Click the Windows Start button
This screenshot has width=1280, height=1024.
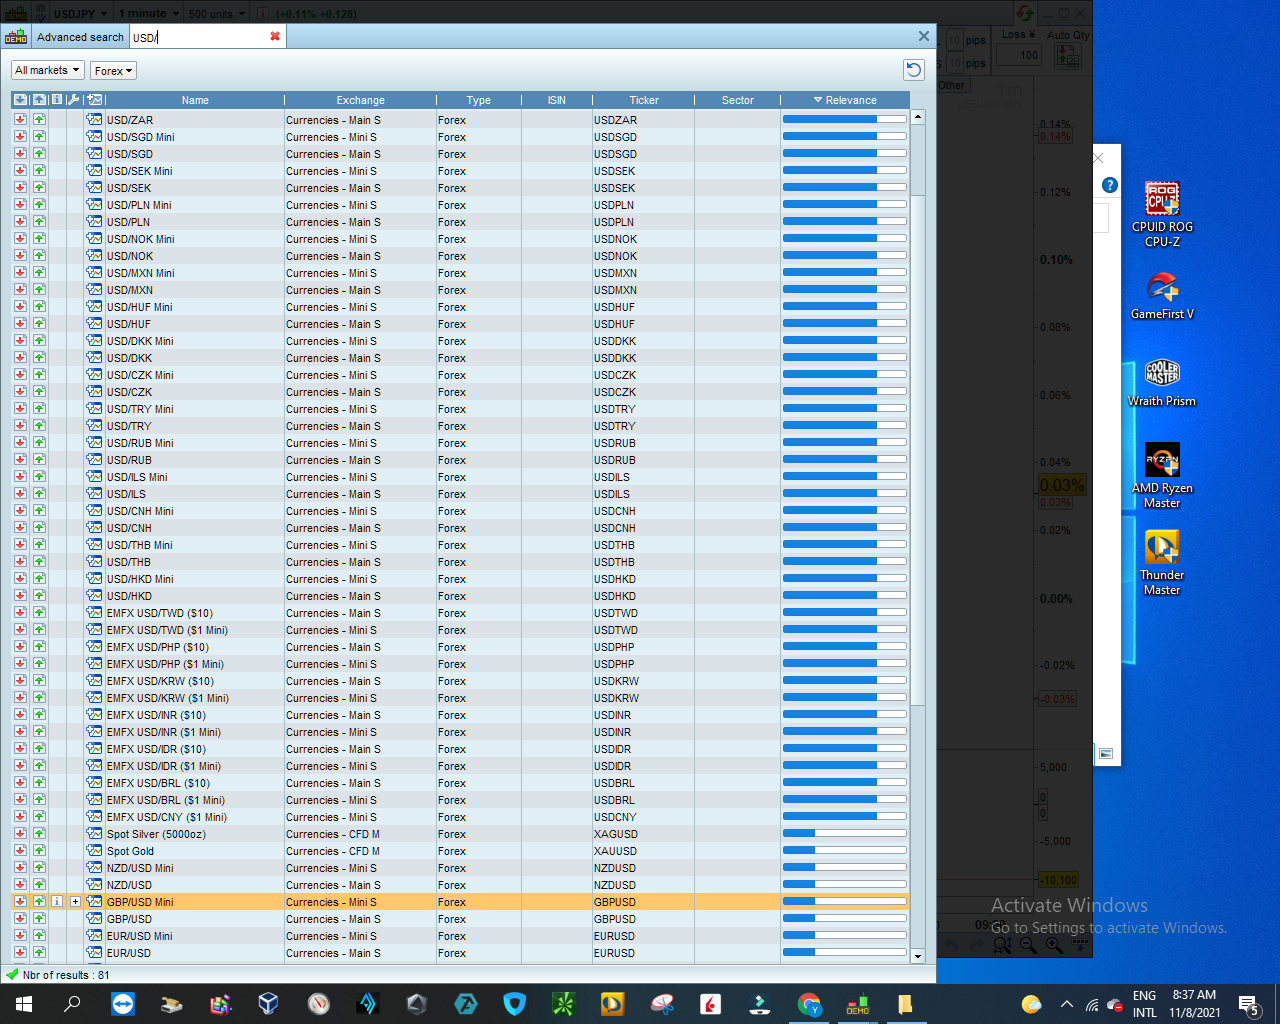24,1004
